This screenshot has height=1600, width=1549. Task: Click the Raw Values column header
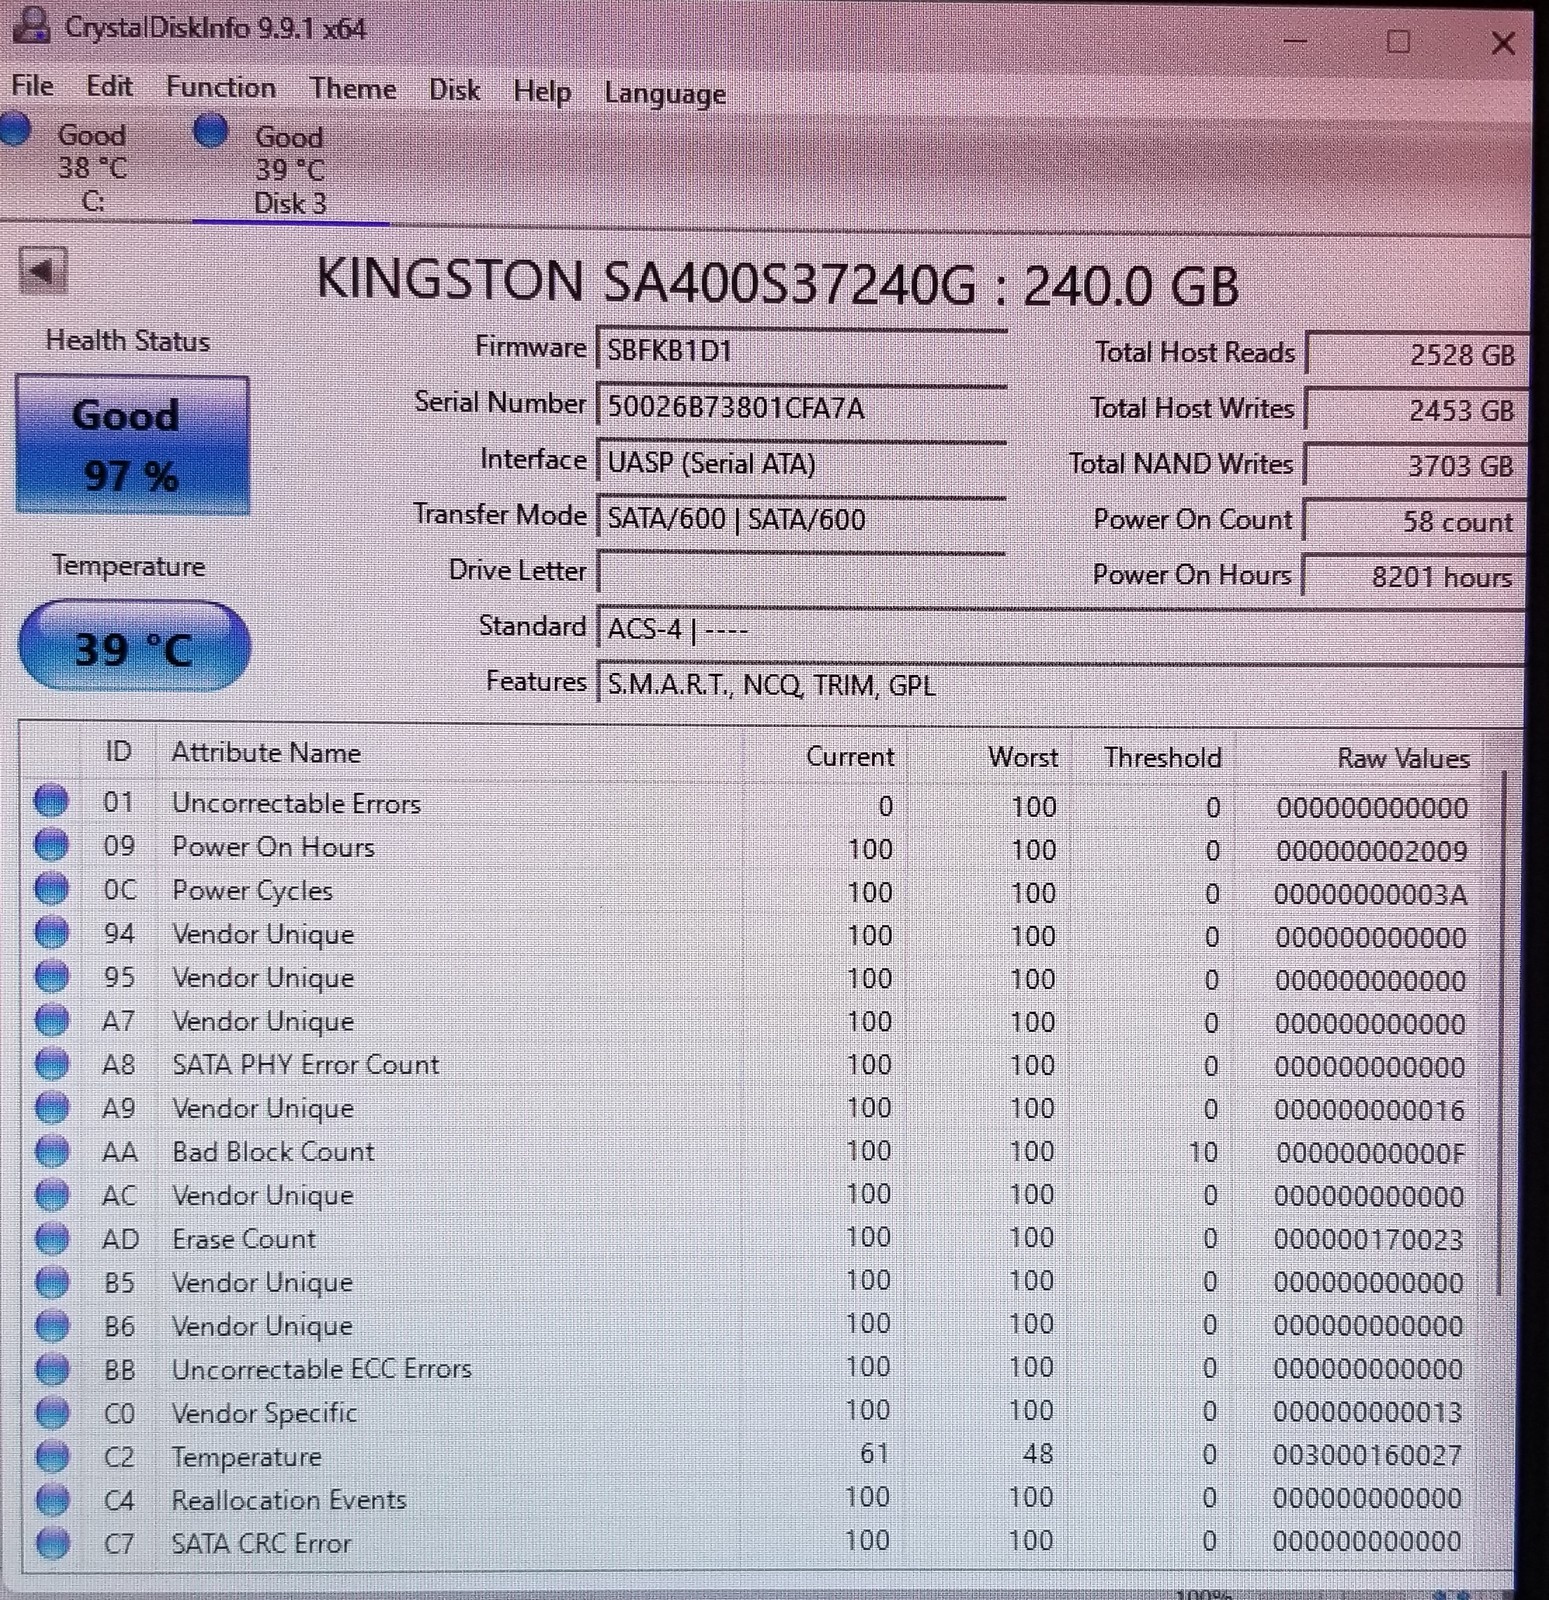(x=1361, y=759)
